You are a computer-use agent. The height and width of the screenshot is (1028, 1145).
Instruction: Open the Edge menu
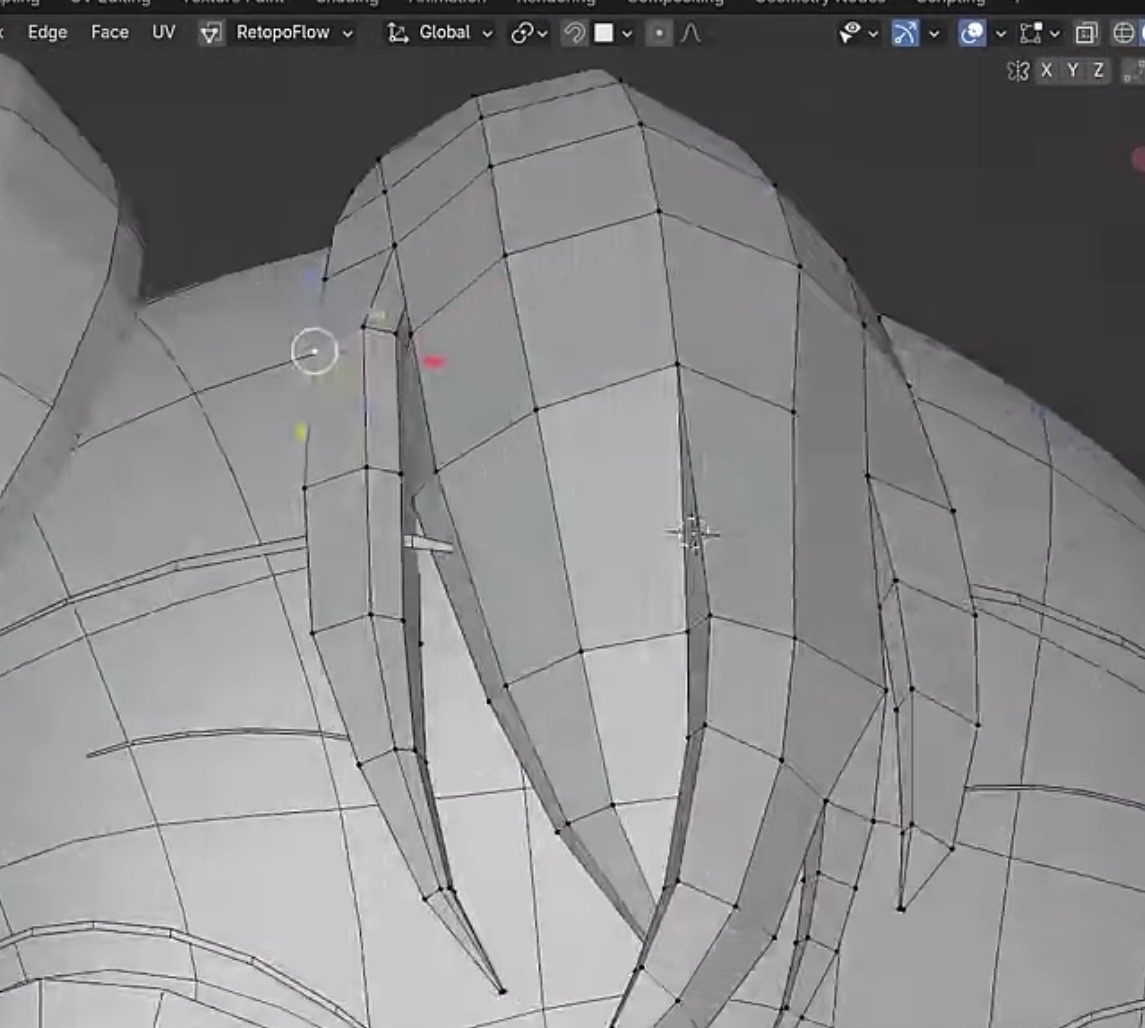[x=47, y=32]
